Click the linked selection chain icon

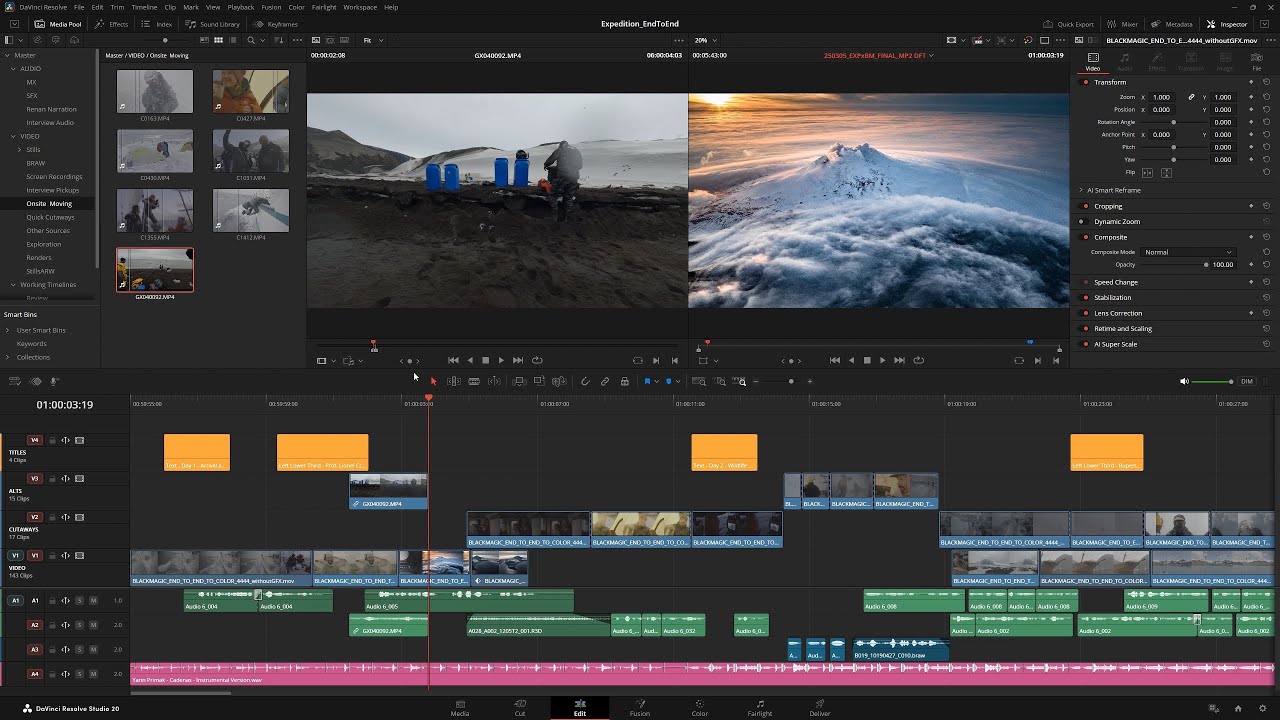tap(605, 381)
